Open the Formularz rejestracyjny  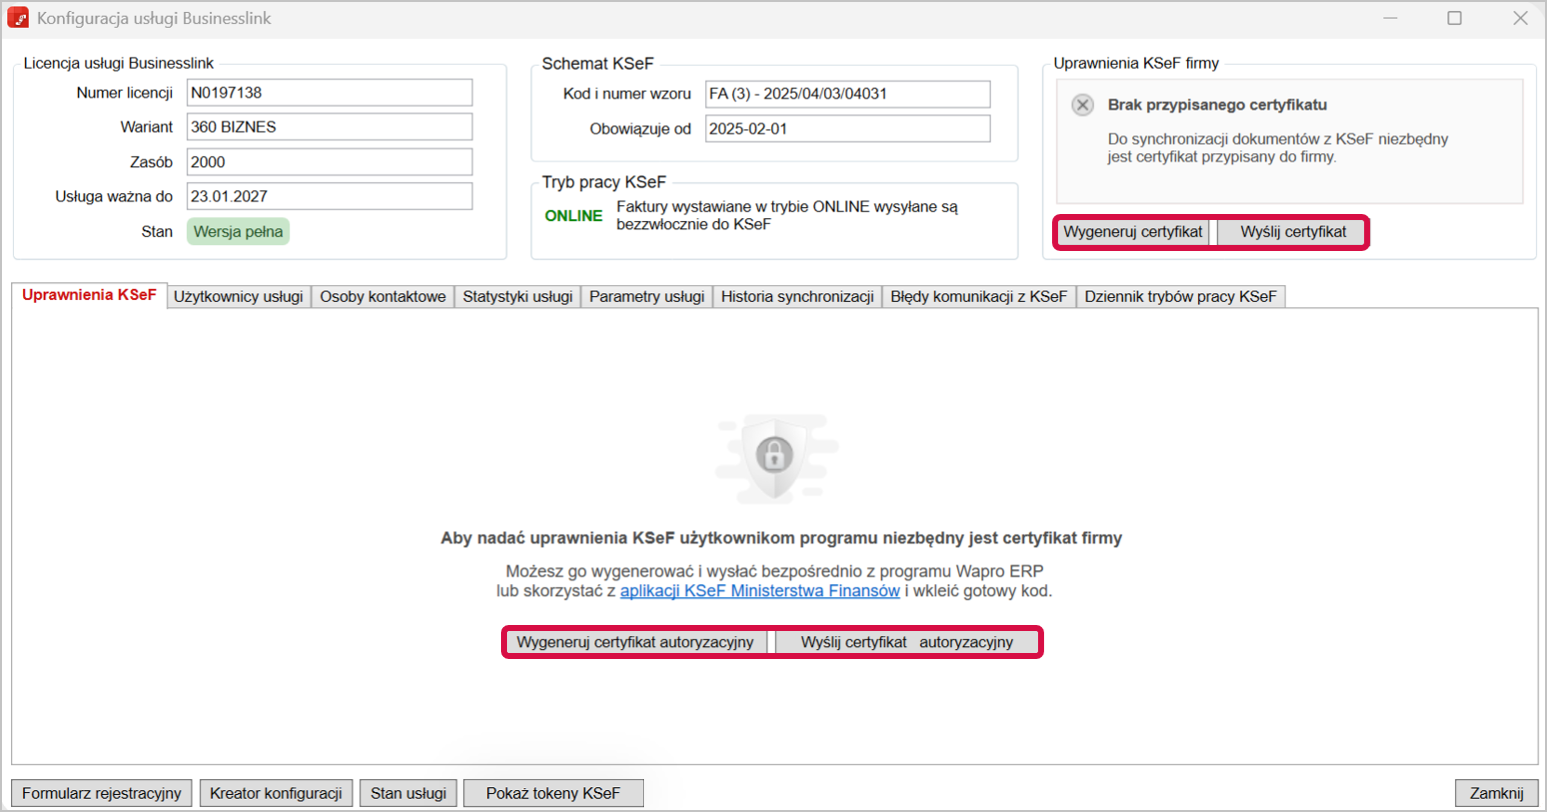(101, 793)
